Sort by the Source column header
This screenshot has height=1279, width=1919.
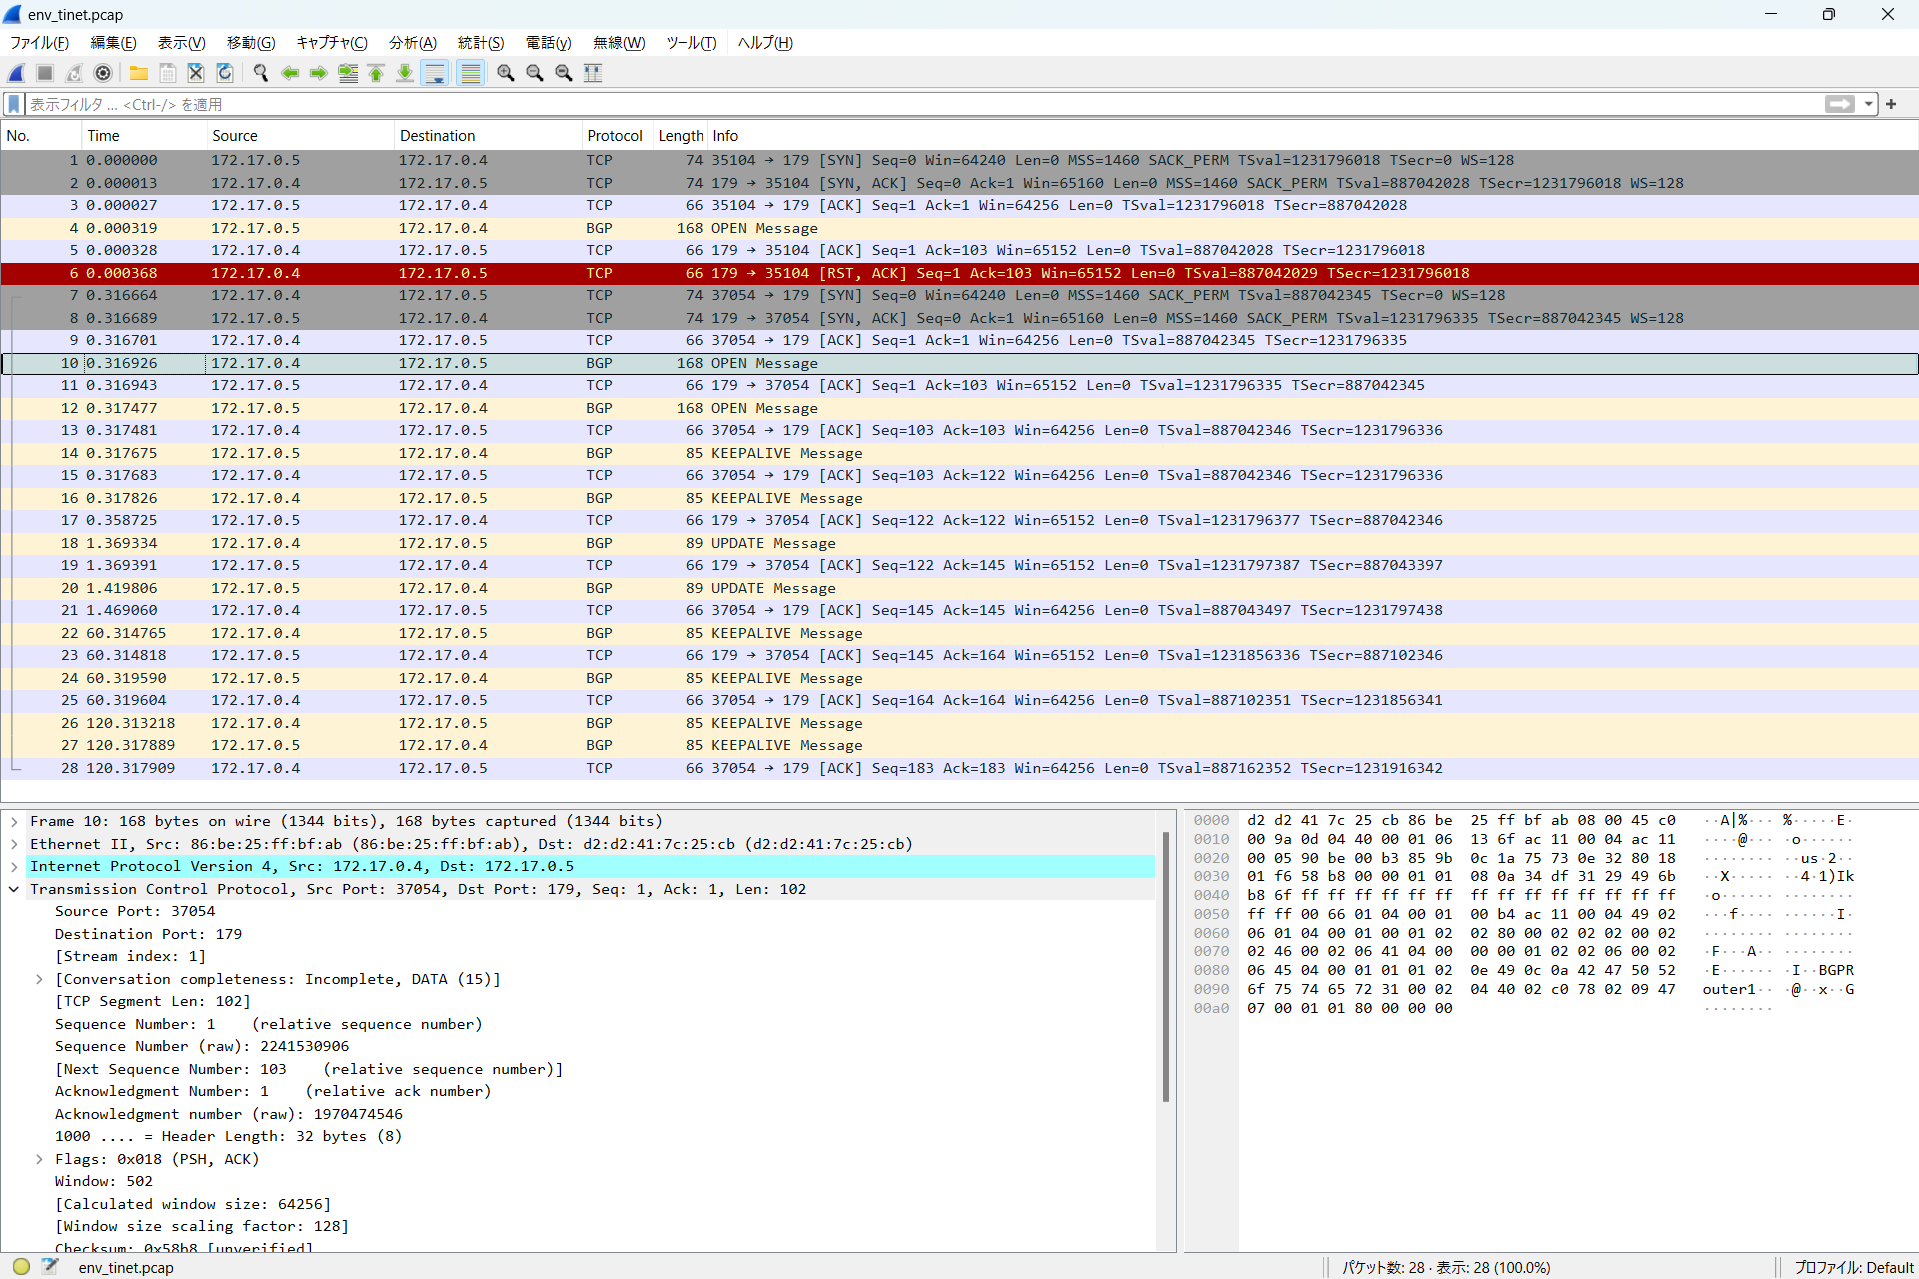300,136
